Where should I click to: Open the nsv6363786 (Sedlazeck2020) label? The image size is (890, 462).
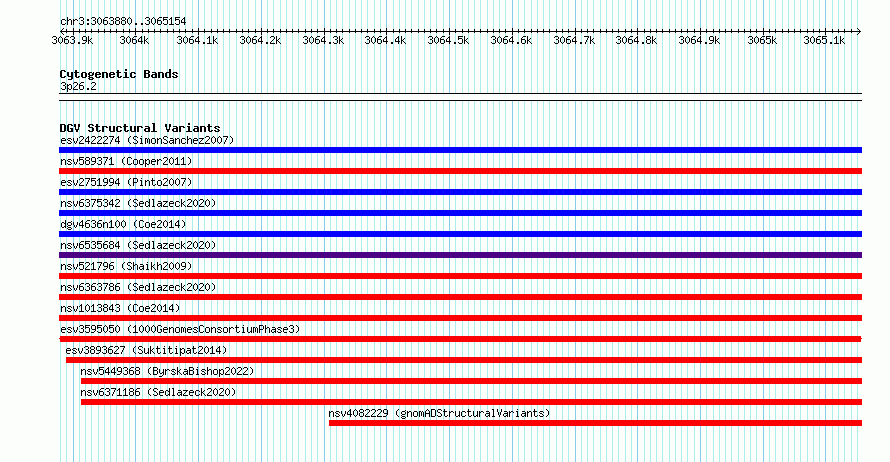tap(138, 287)
